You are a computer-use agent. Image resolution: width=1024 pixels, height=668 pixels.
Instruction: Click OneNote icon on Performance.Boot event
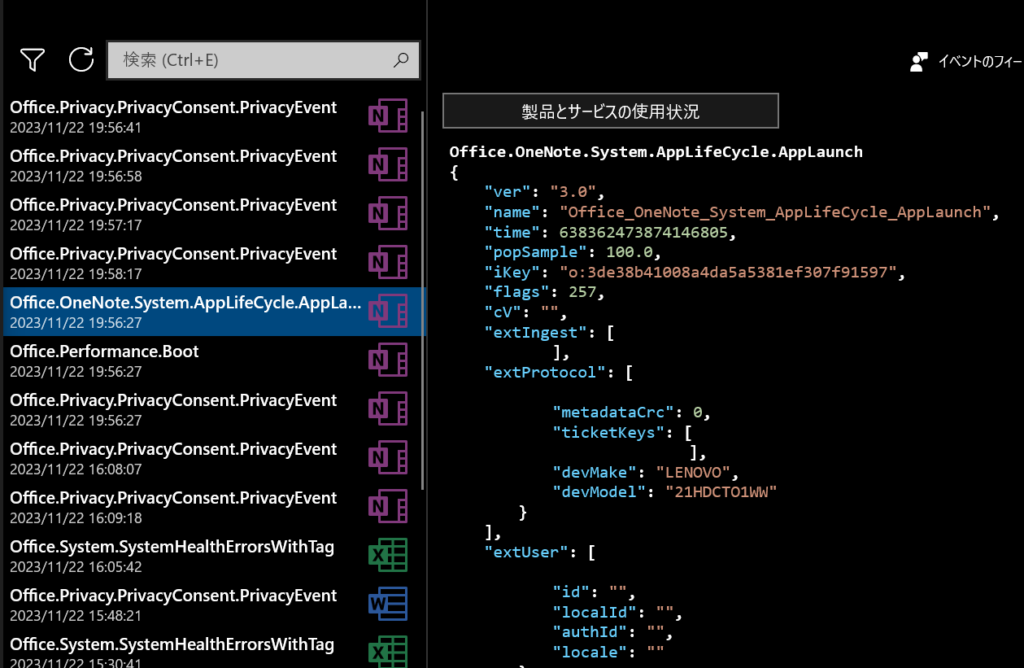click(x=388, y=360)
